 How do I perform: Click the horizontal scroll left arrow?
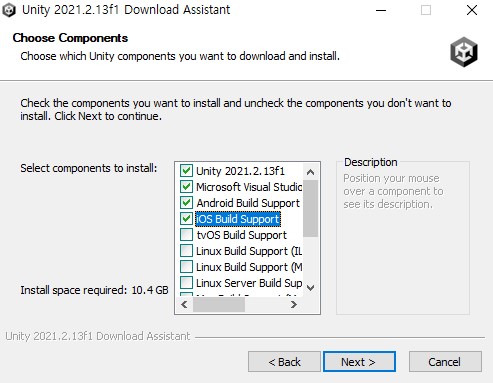184,305
